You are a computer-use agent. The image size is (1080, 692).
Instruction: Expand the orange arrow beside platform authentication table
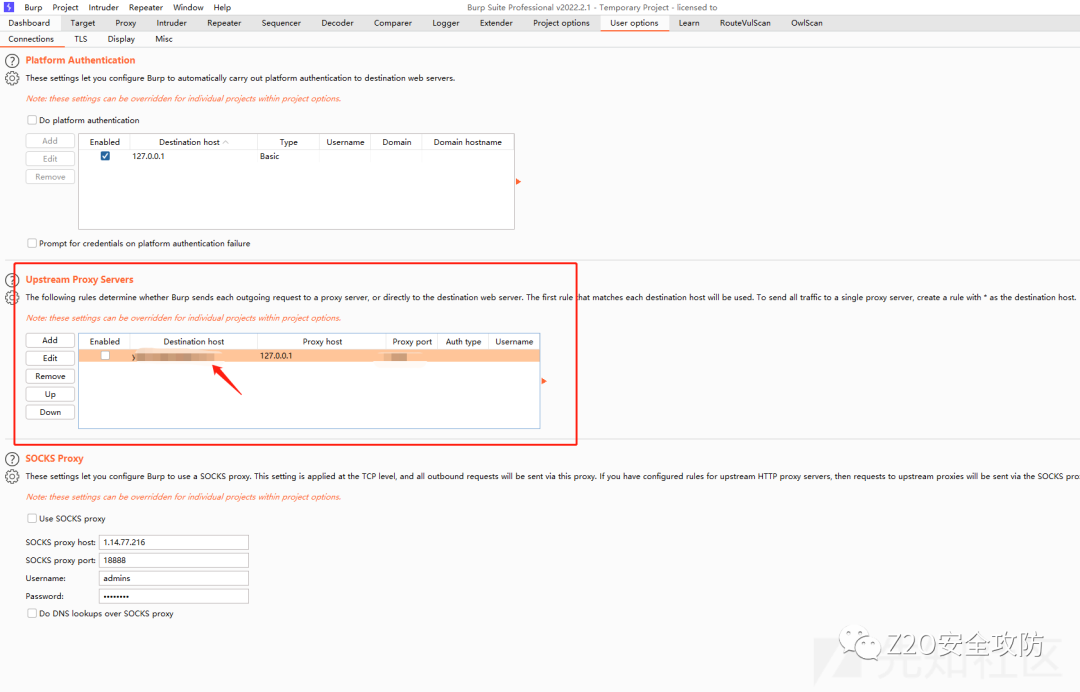[x=519, y=182]
